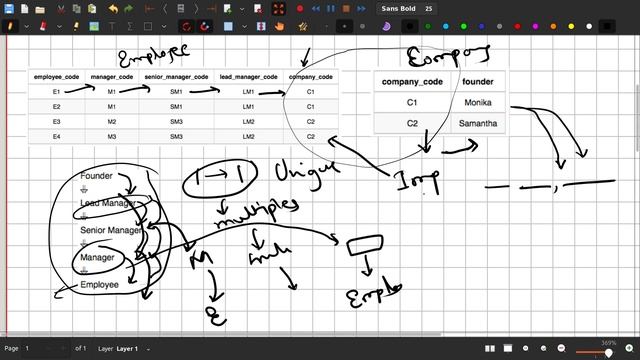
Task: Select the Text tool
Action: (112, 27)
